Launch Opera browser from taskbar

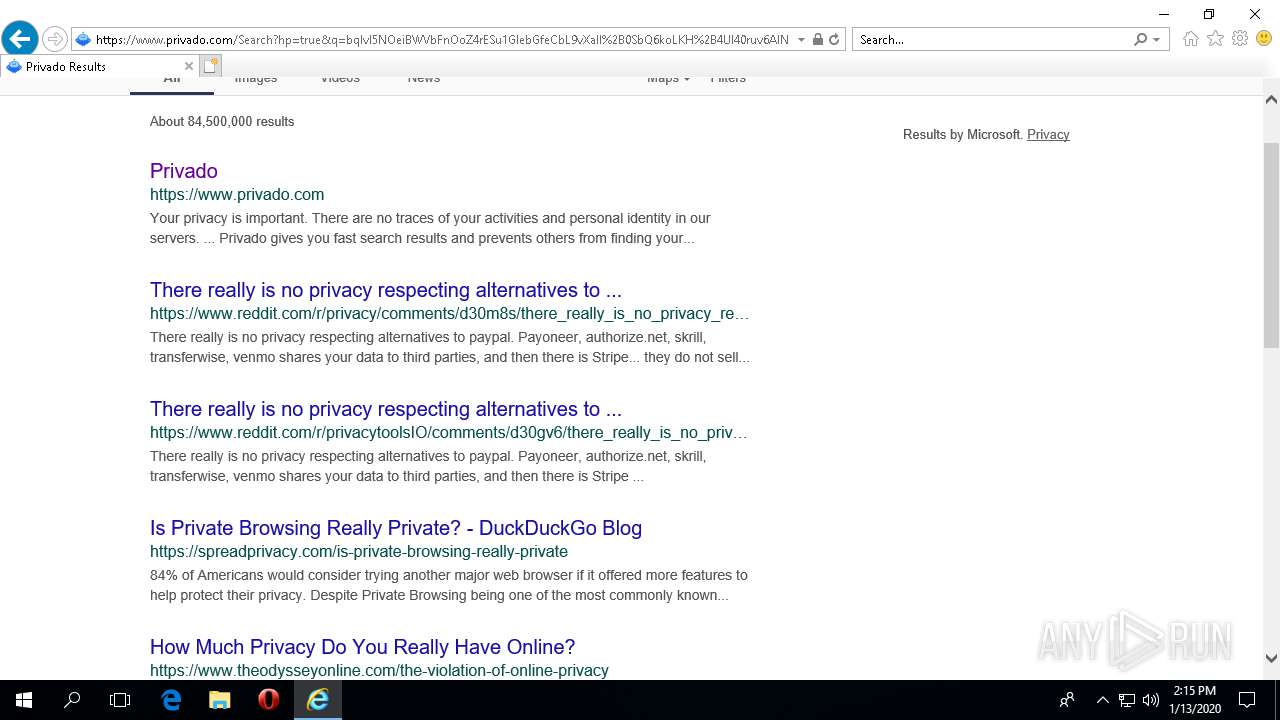tap(268, 700)
